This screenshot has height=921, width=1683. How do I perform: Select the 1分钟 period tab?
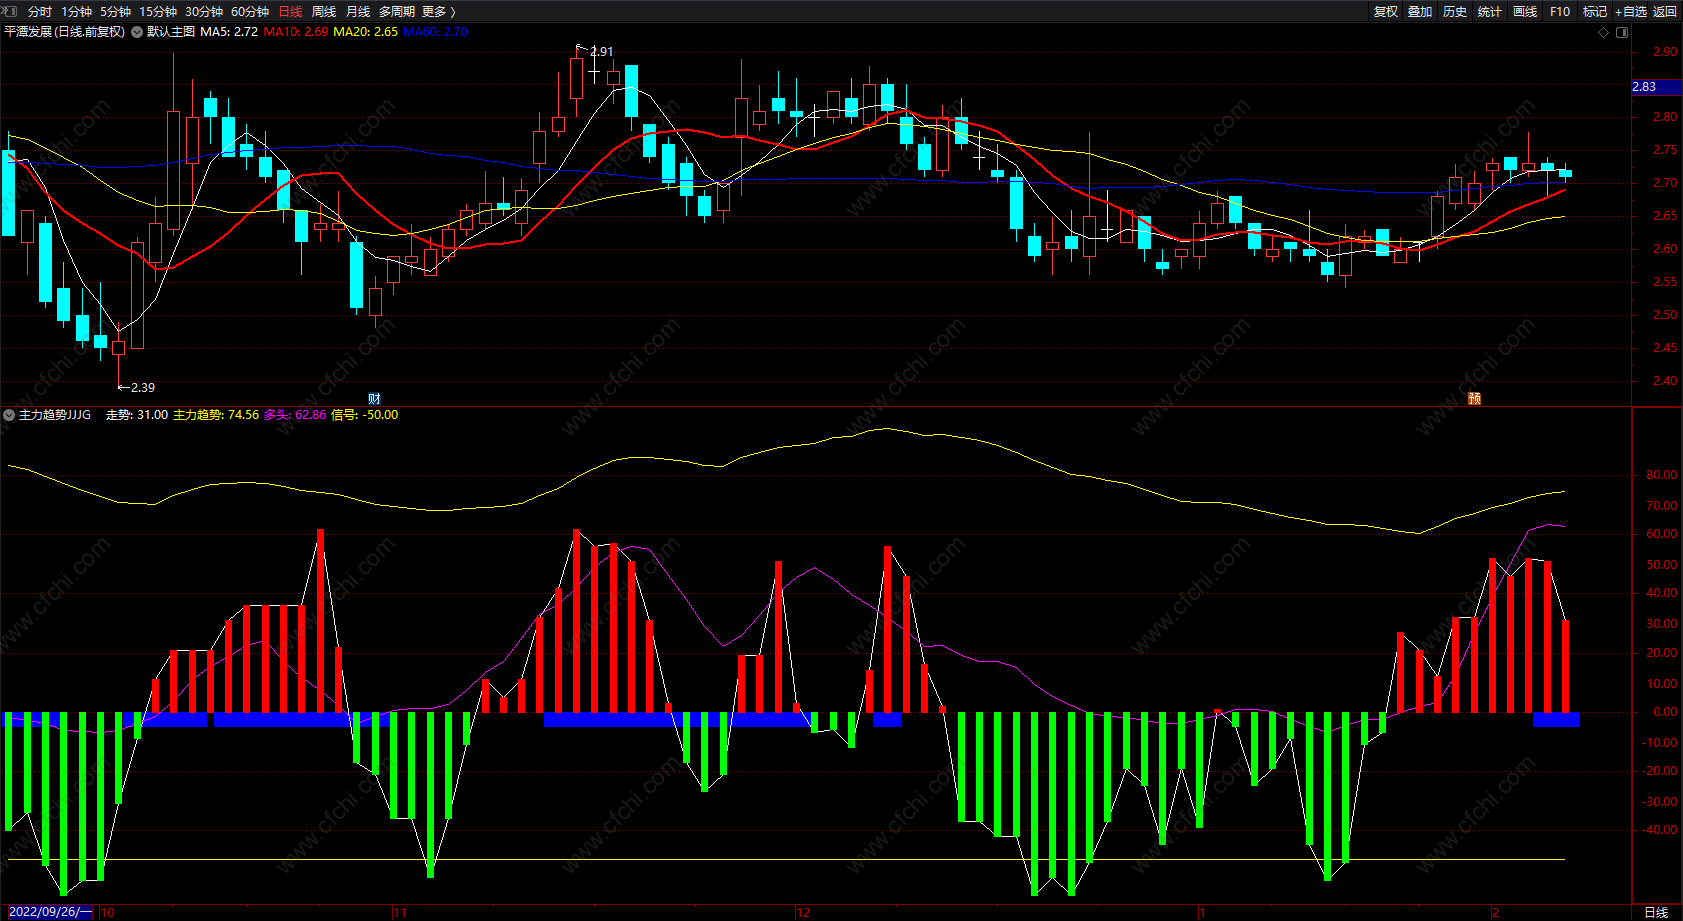(76, 12)
